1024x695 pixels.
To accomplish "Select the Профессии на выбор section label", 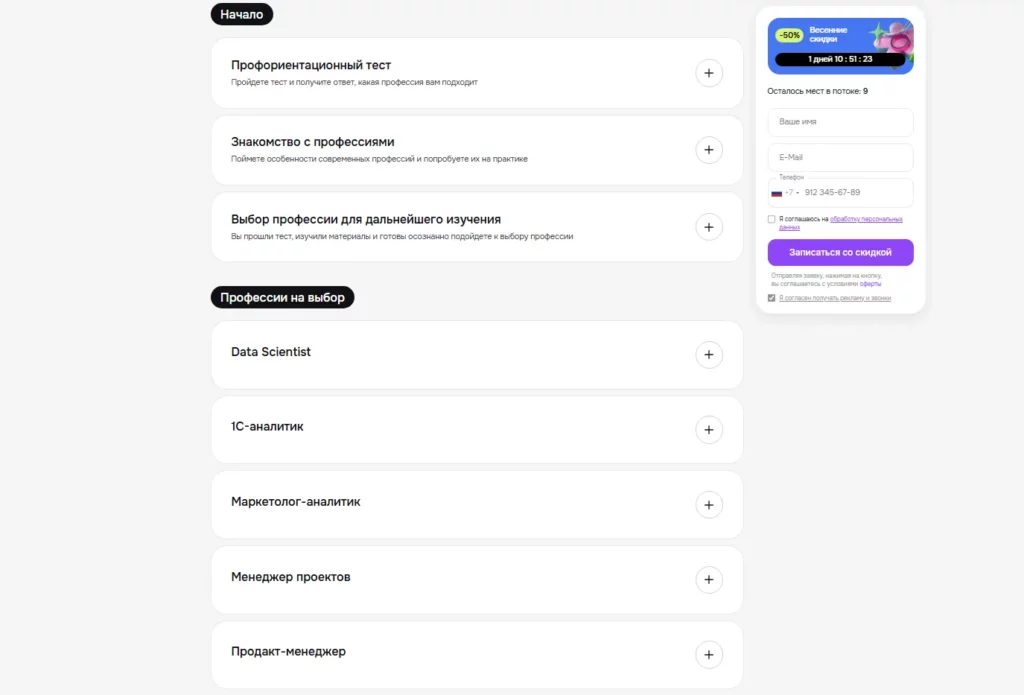I will click(x=283, y=297).
